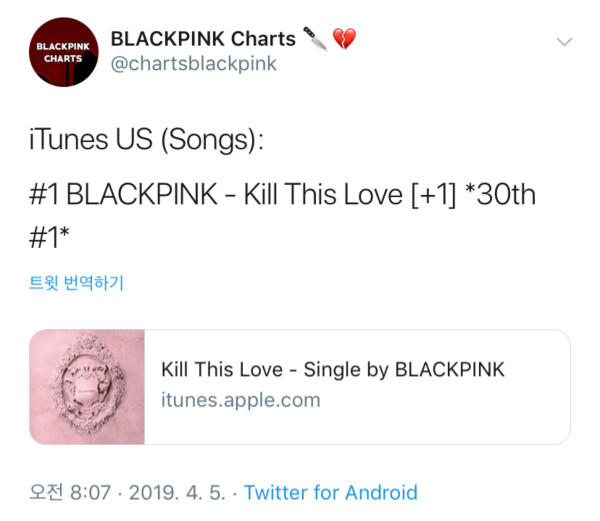Image resolution: width=600 pixels, height=521 pixels.
Task: Click the @chartsblackpink handle
Action: [193, 65]
